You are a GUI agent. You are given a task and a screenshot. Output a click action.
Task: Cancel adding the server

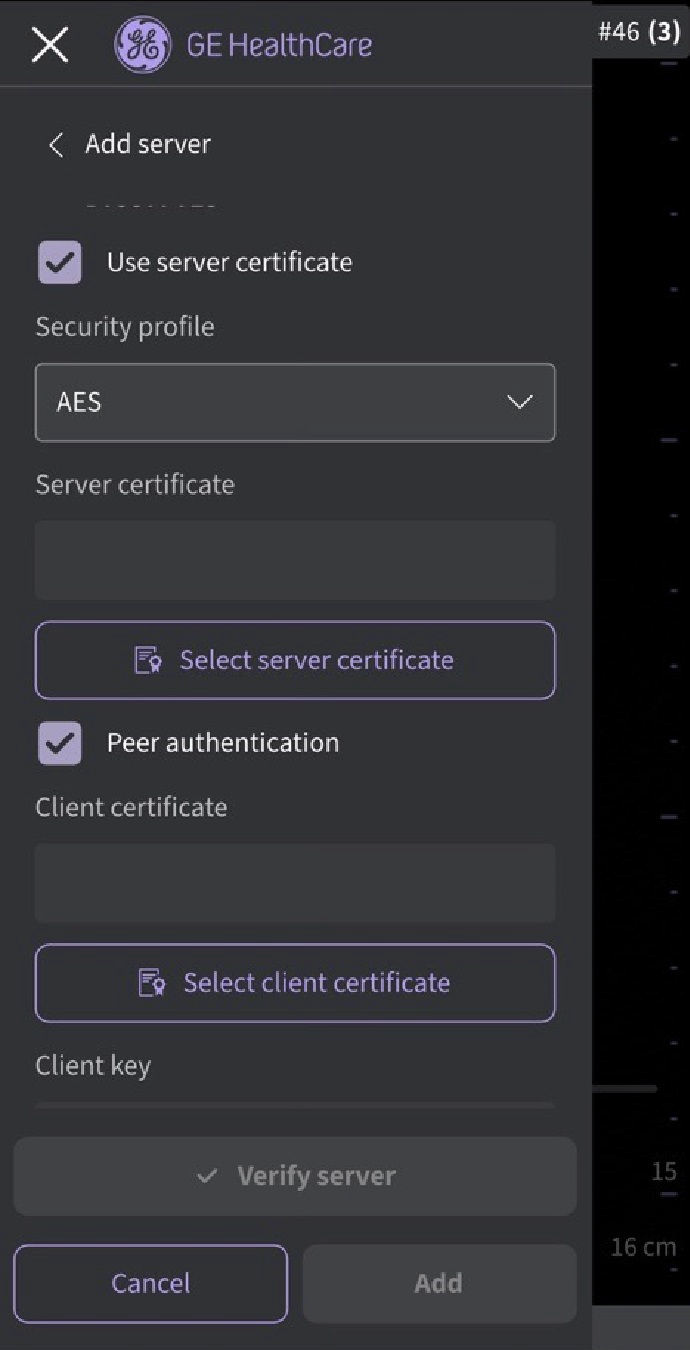click(150, 1283)
